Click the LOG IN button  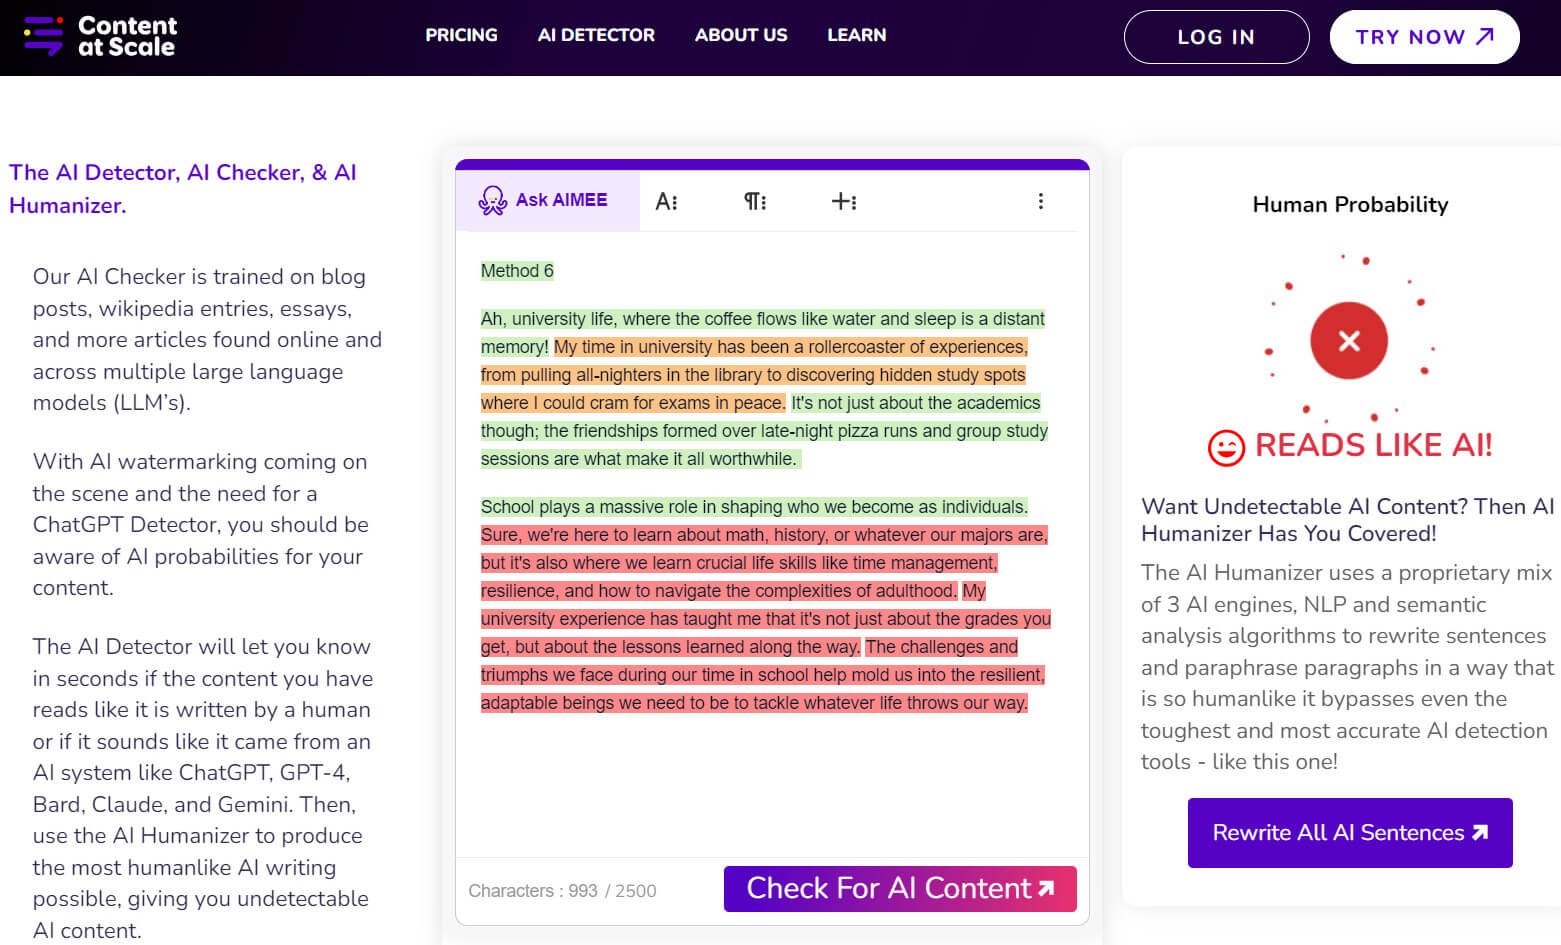click(x=1216, y=37)
